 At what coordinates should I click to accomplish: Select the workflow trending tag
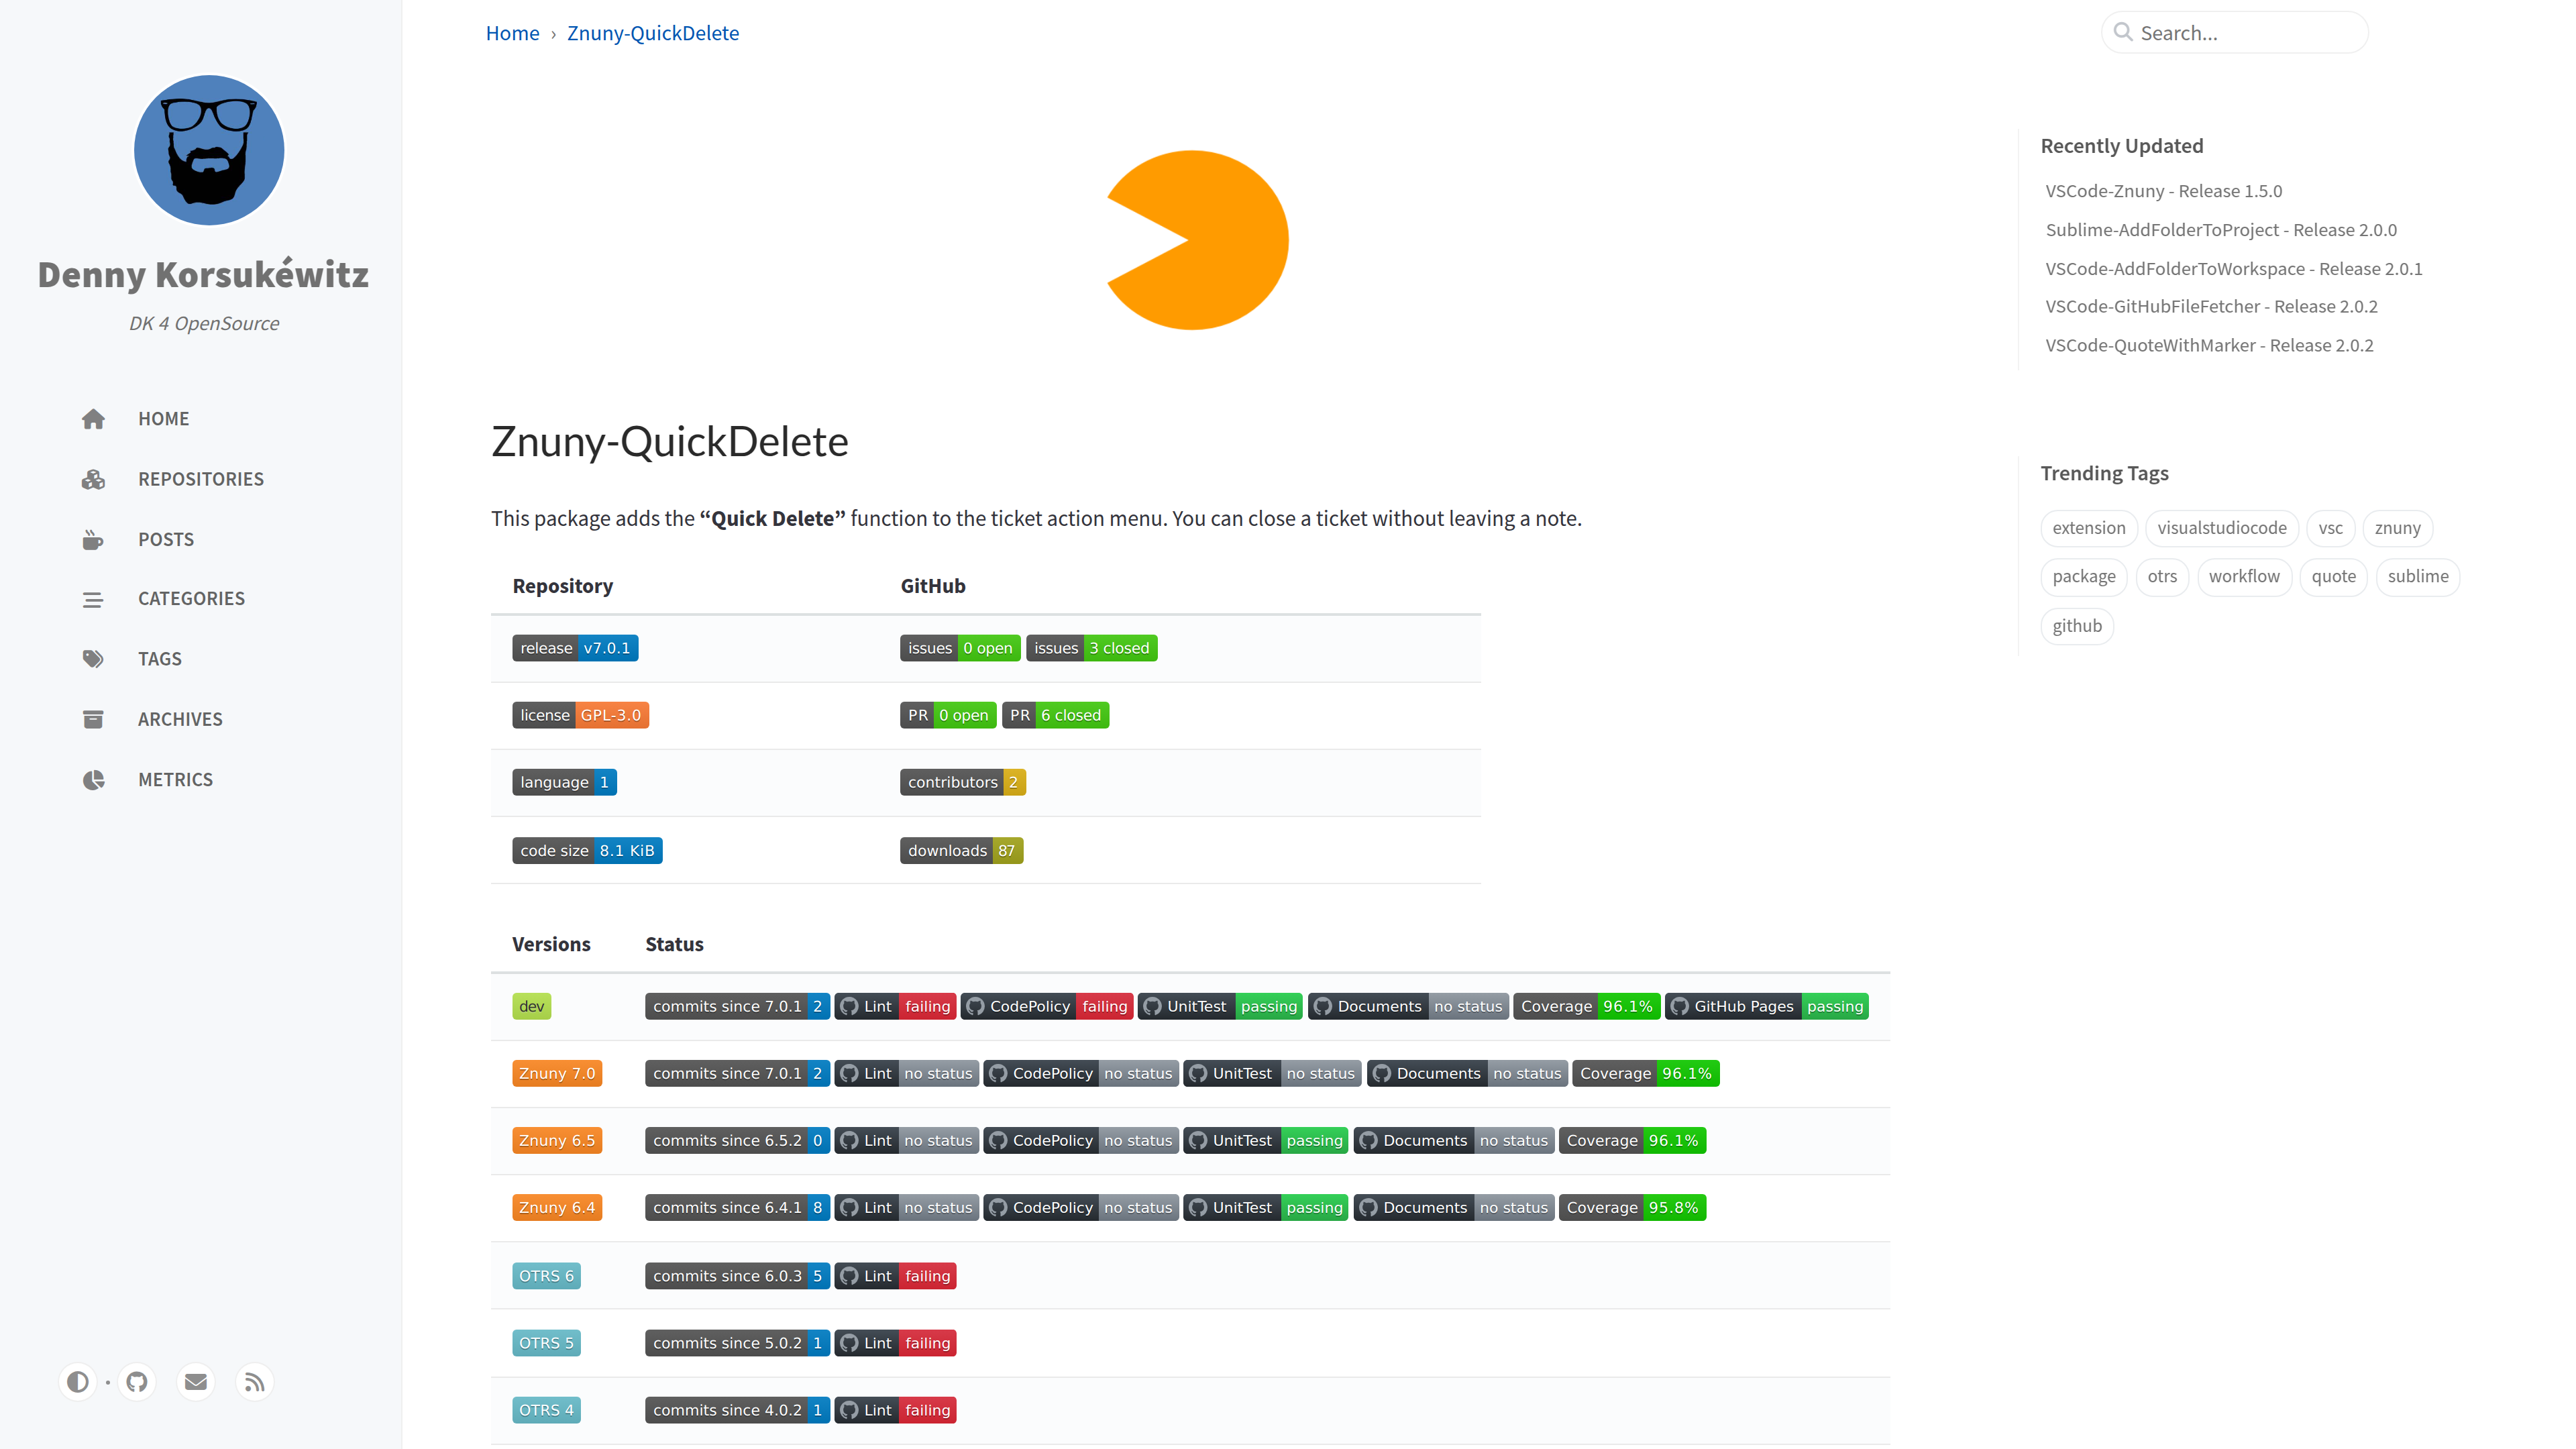click(x=2244, y=577)
